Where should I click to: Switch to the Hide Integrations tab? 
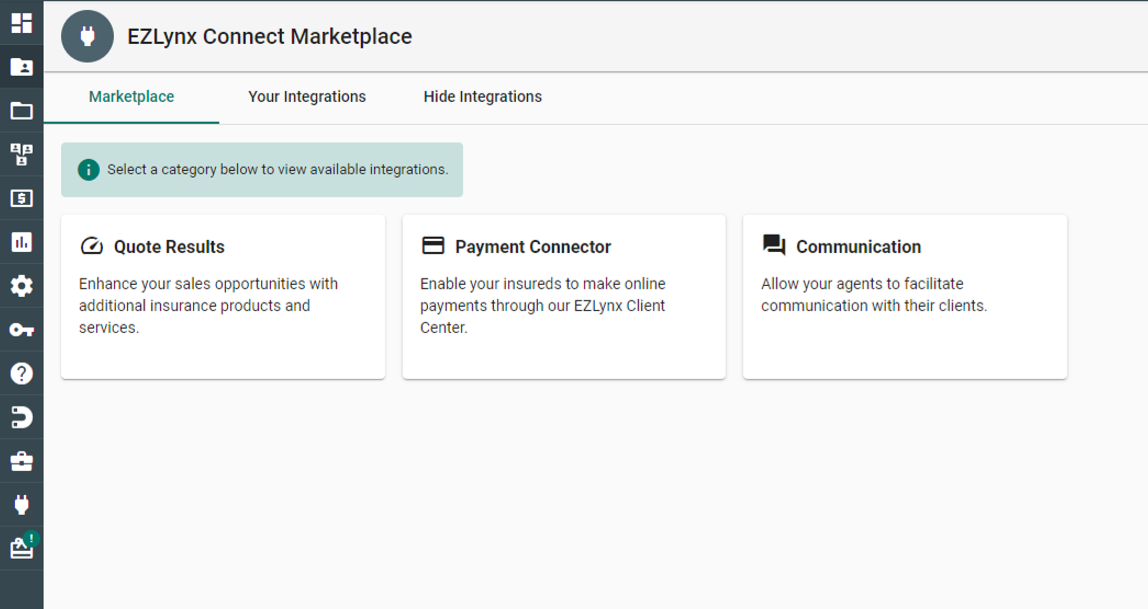point(482,97)
